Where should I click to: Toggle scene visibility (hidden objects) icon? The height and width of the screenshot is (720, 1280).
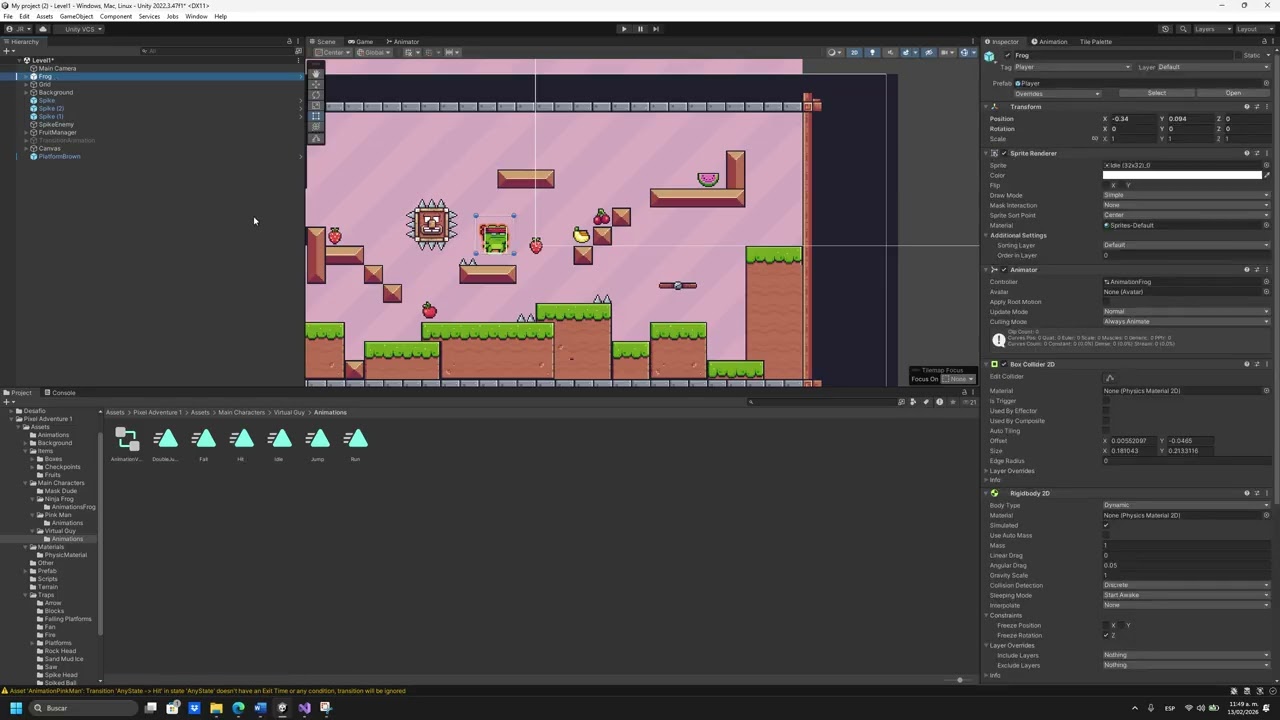point(928,52)
